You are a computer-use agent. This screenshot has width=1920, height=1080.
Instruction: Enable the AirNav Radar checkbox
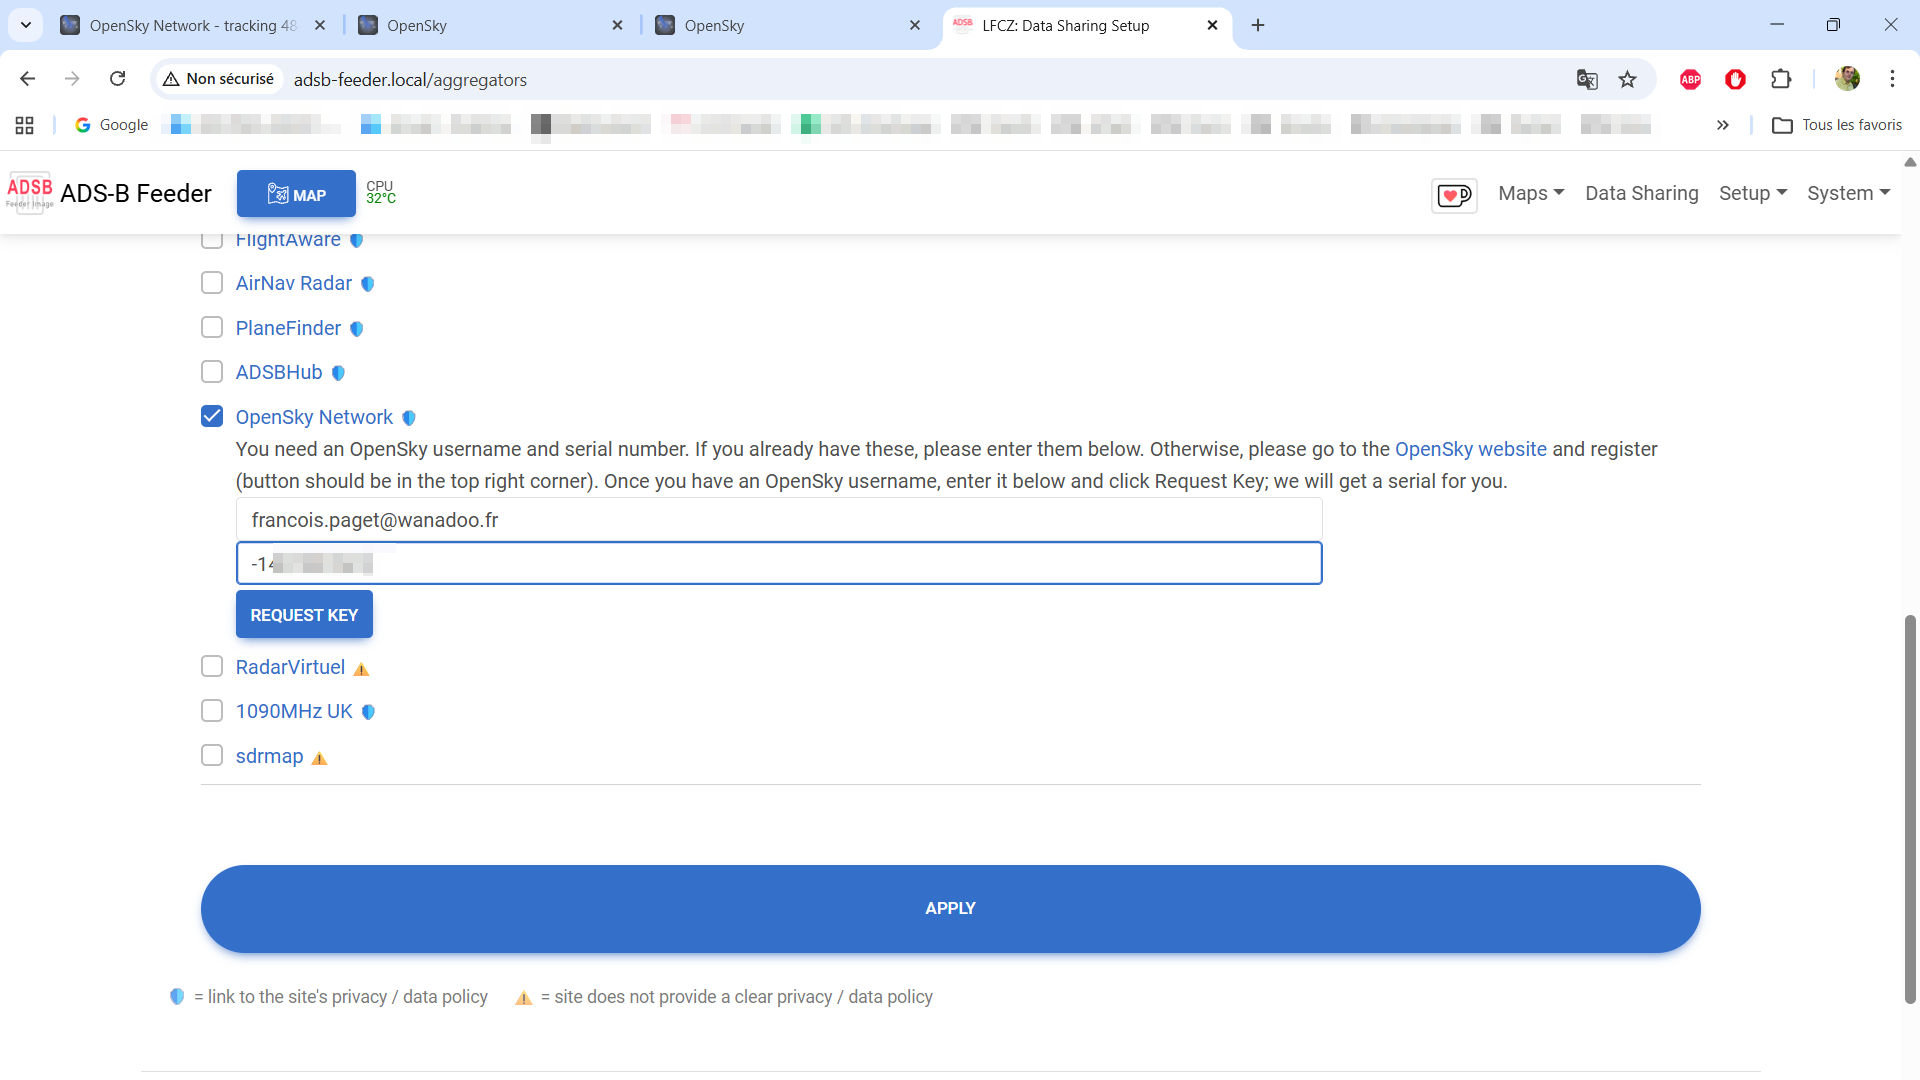[x=212, y=283]
